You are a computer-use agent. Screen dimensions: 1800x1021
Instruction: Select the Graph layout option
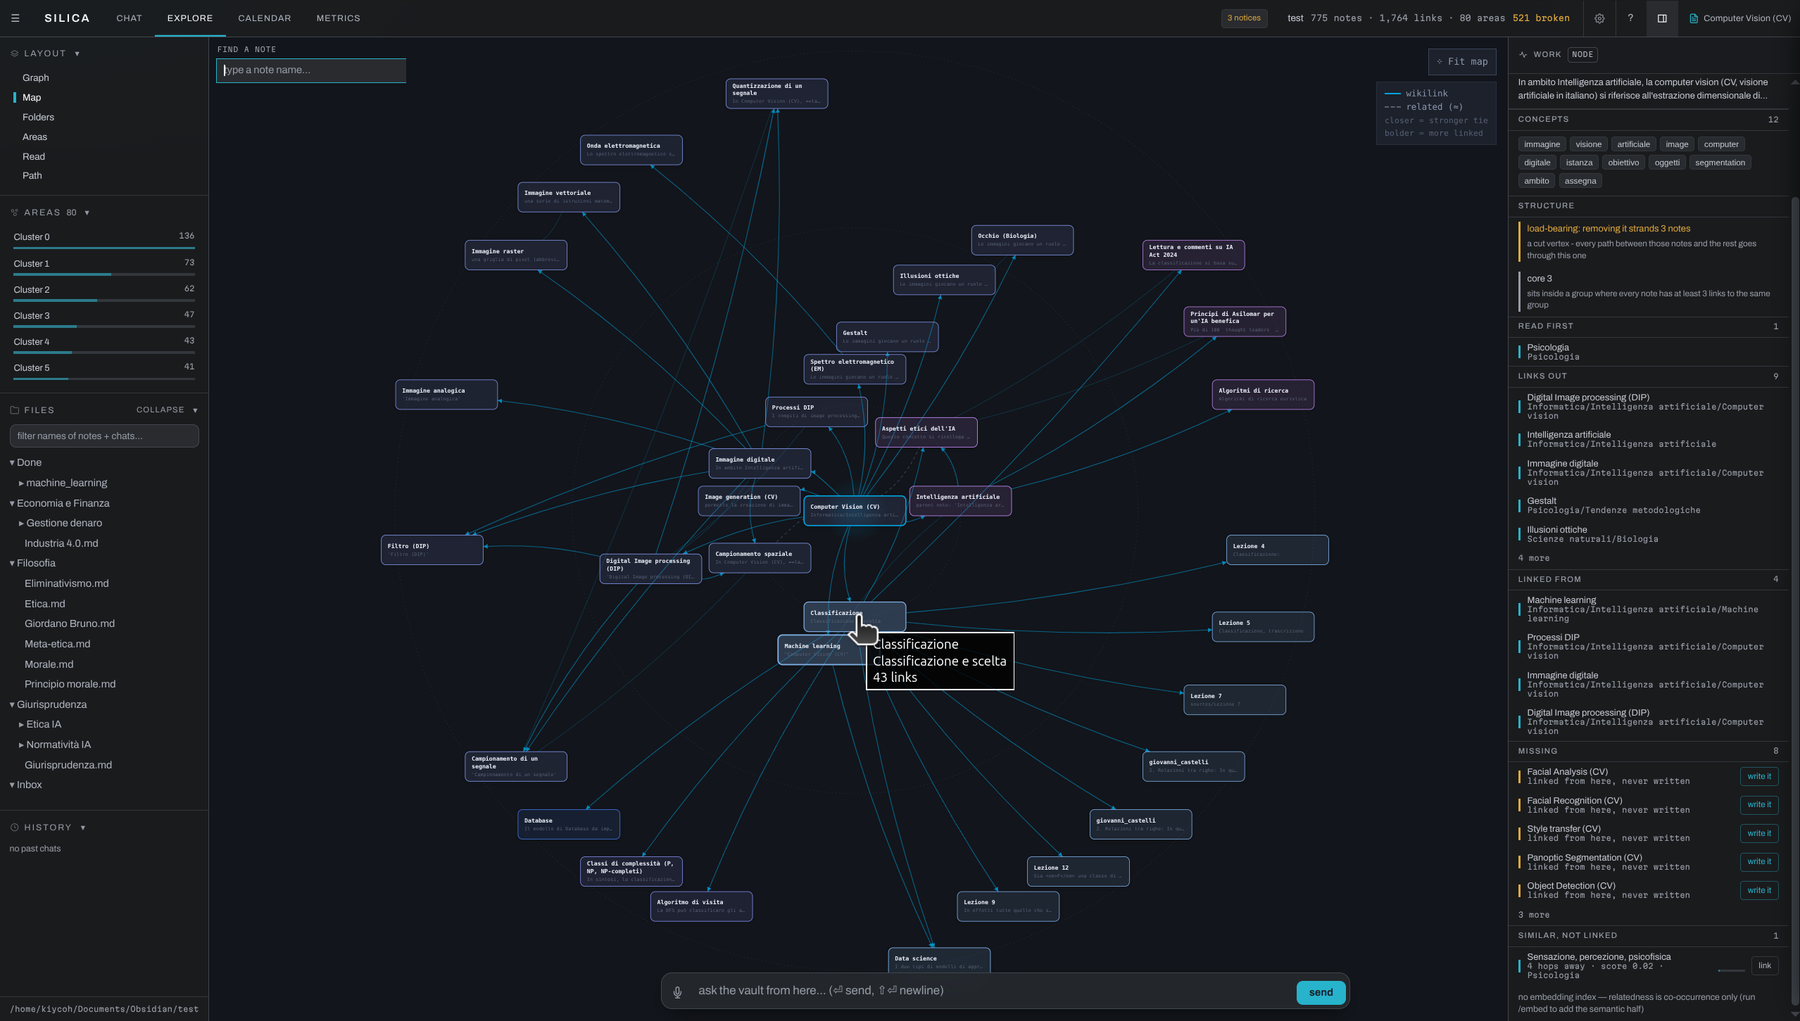[36, 78]
